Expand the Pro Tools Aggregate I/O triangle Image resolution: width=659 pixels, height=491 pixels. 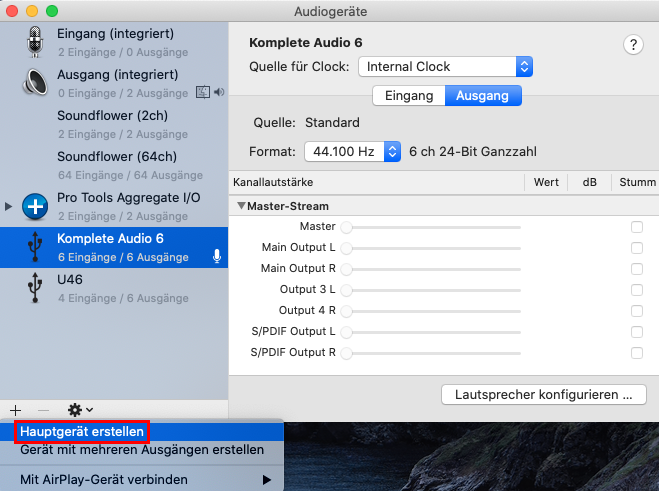8,206
